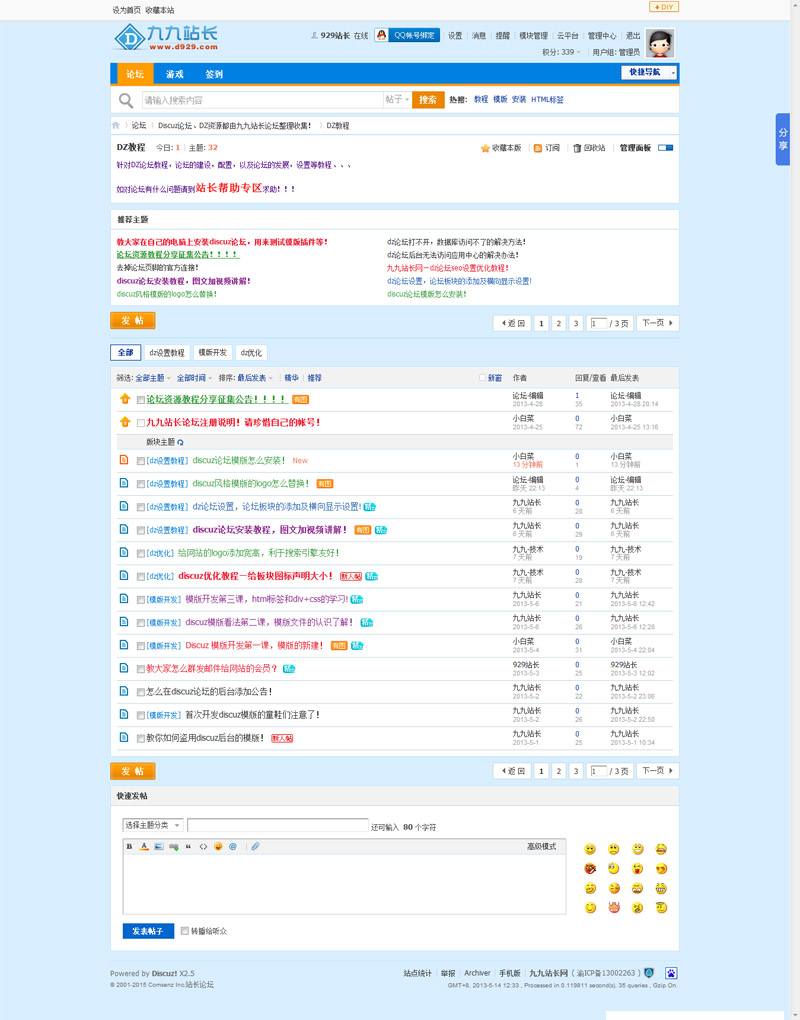This screenshot has height=1020, width=800.
Task: Expand the 全部时间 filter dropdown
Action: [194, 378]
